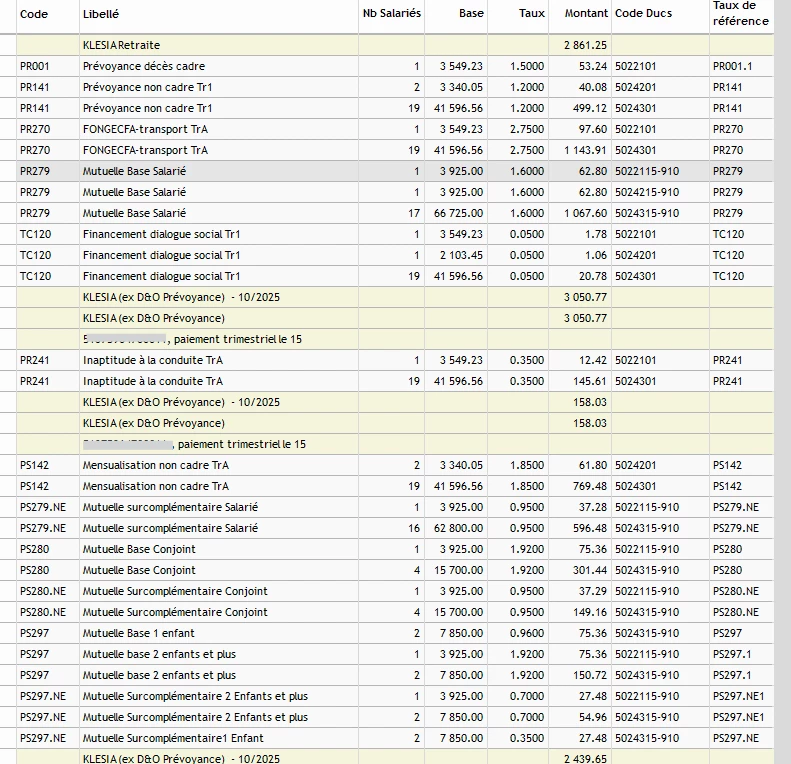Select the Taux de référence header
This screenshot has height=764, width=791.
(x=740, y=14)
